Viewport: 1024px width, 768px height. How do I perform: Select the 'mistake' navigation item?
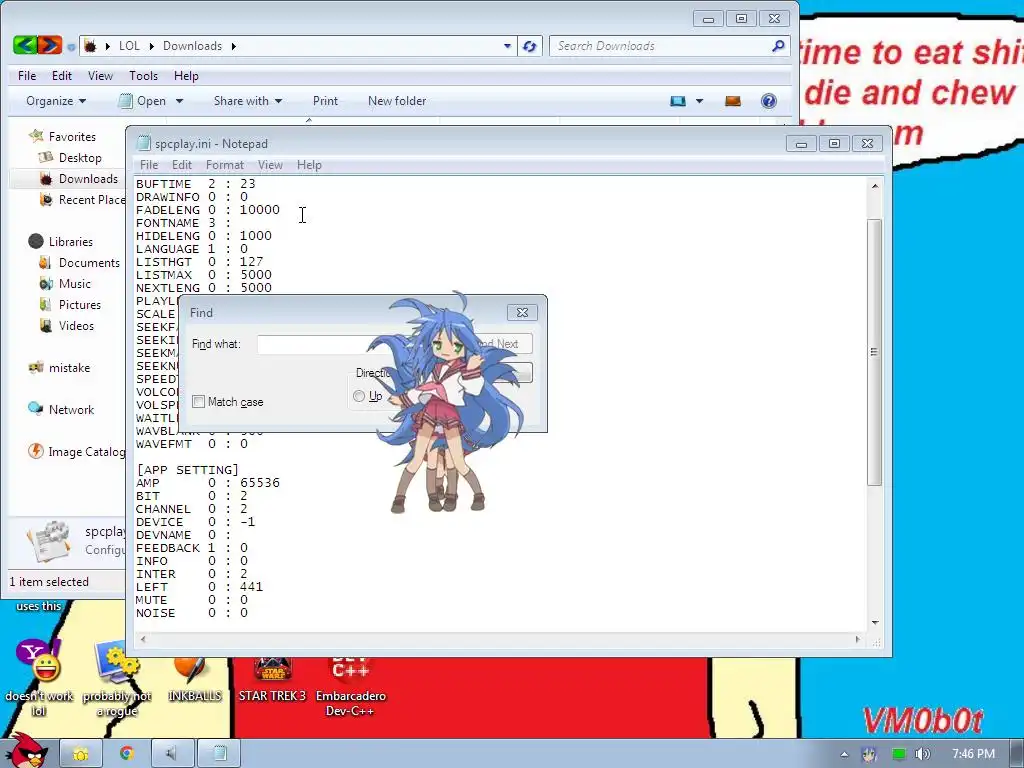[x=59, y=368]
